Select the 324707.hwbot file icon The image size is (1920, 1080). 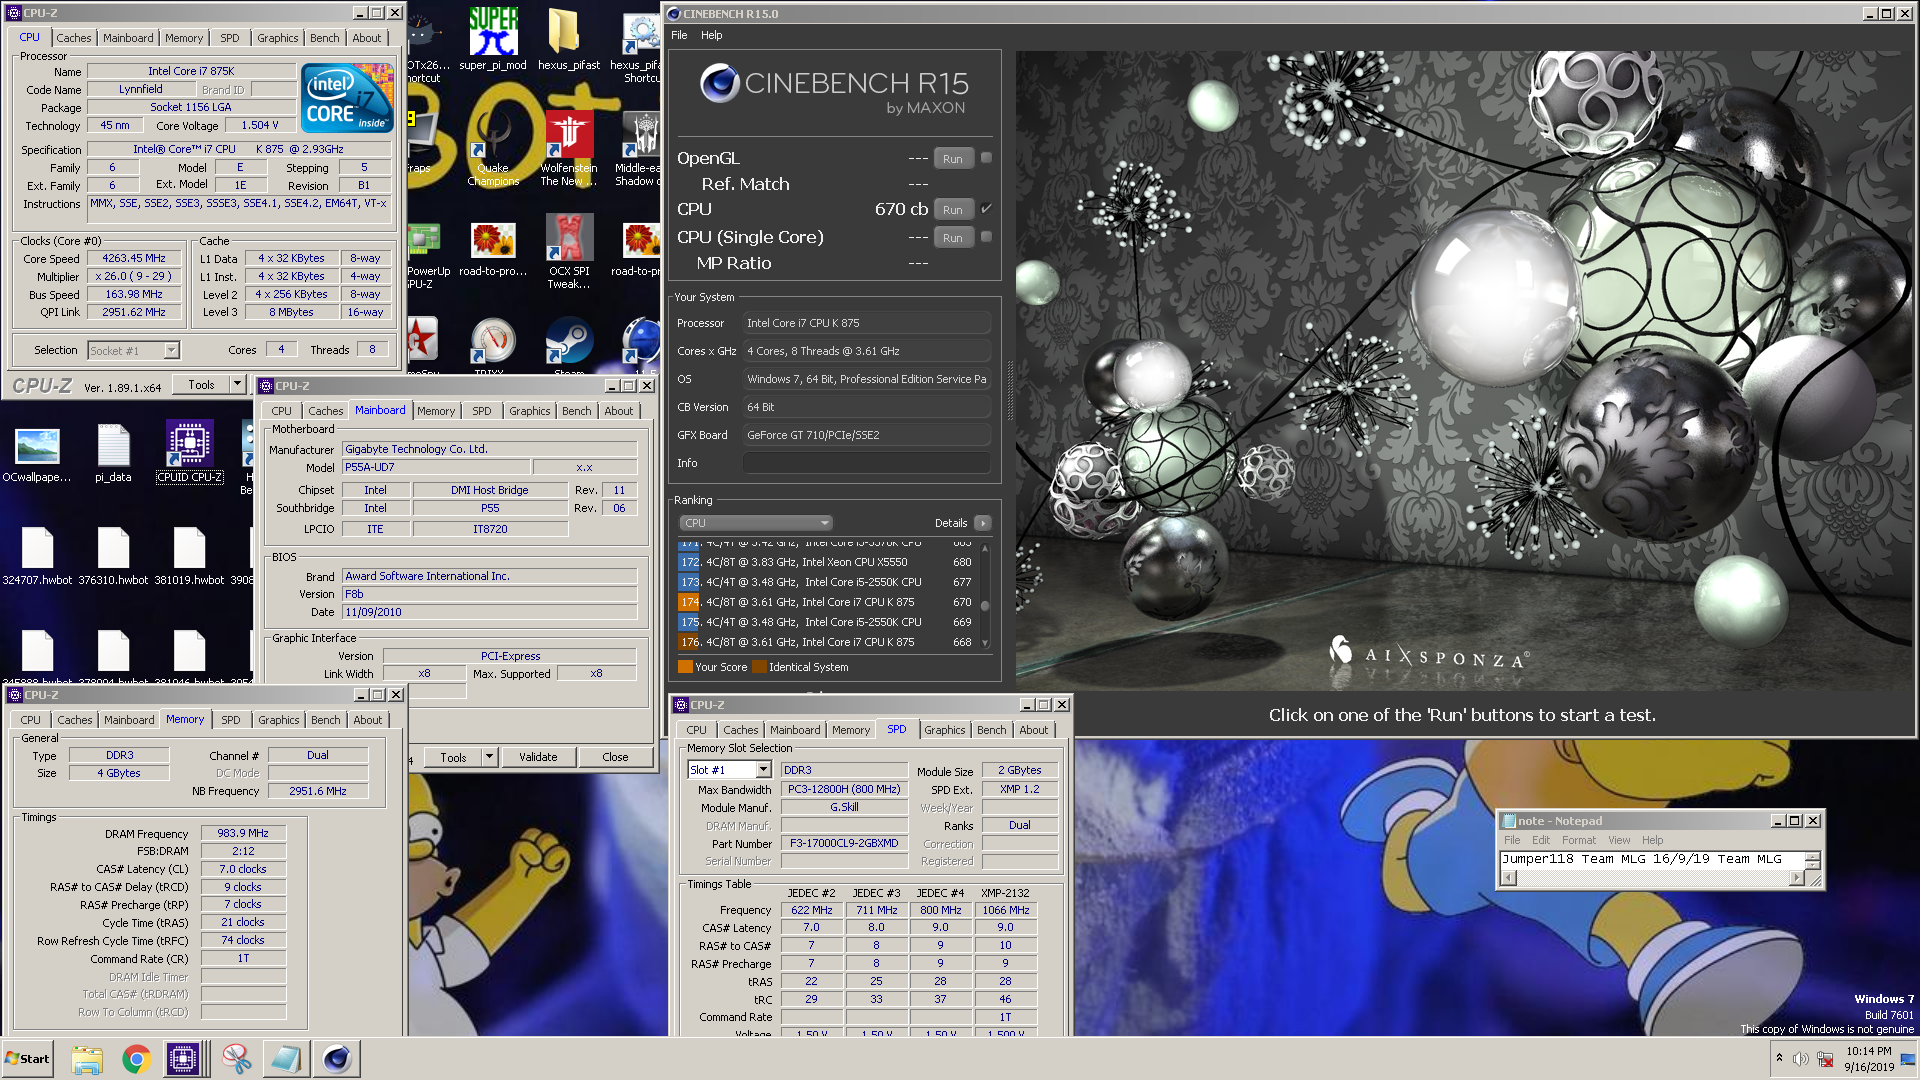point(37,556)
